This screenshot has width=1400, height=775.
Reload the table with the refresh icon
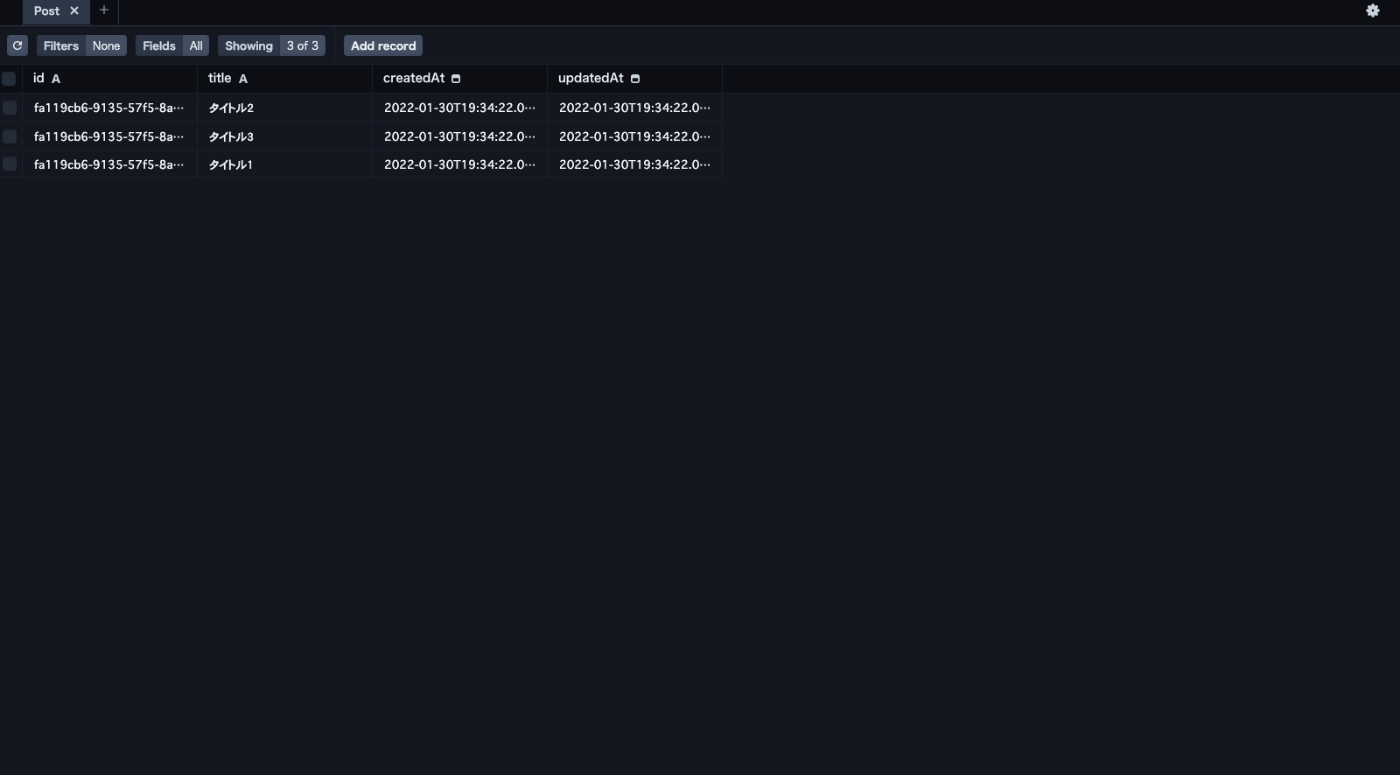click(17, 46)
